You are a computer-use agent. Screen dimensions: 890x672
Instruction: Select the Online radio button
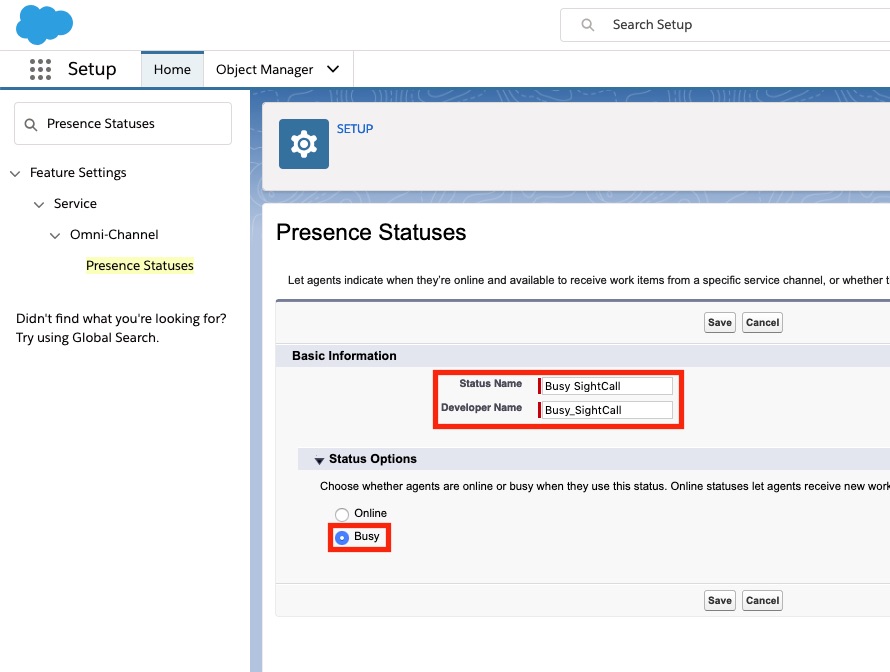(x=342, y=514)
